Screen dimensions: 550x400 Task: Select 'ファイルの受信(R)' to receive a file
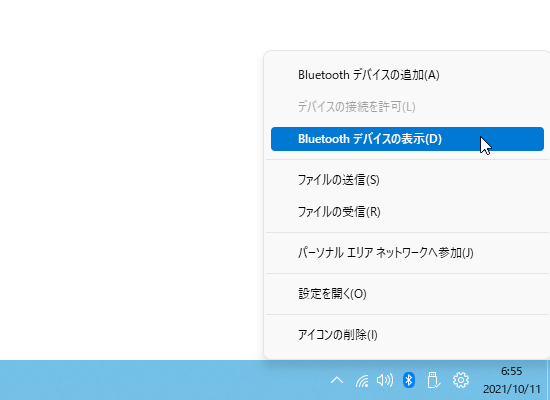coord(407,212)
